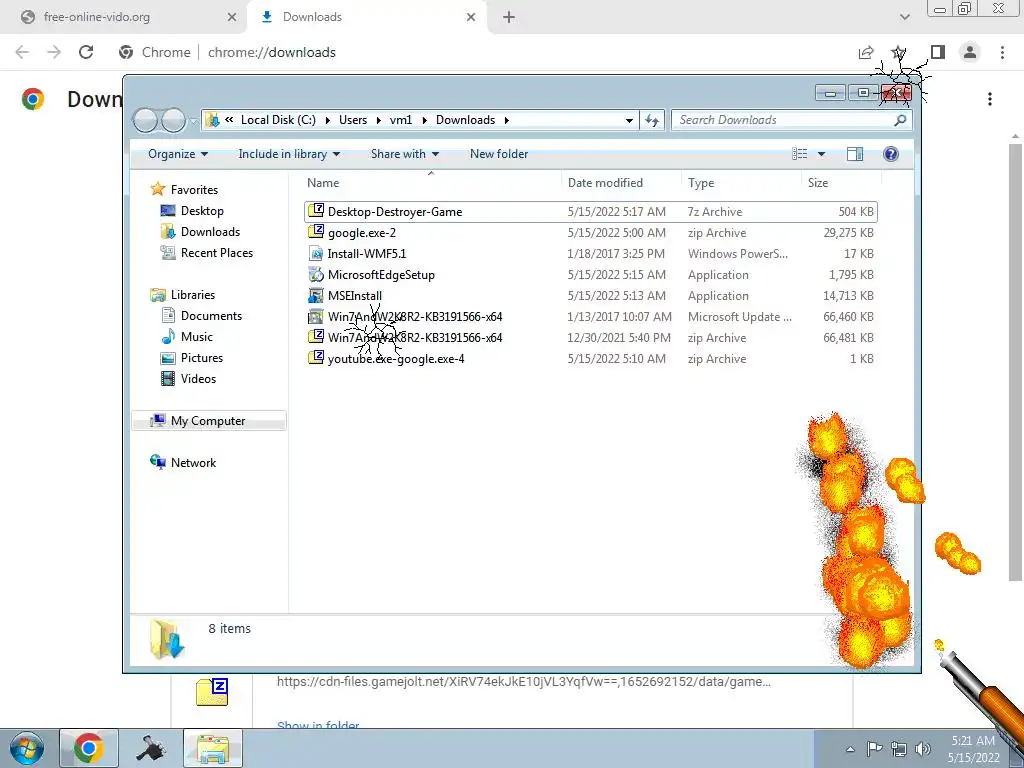Select the Win7AndW2K8R2 zip archive icon
The height and width of the screenshot is (768, 1024).
pos(316,337)
